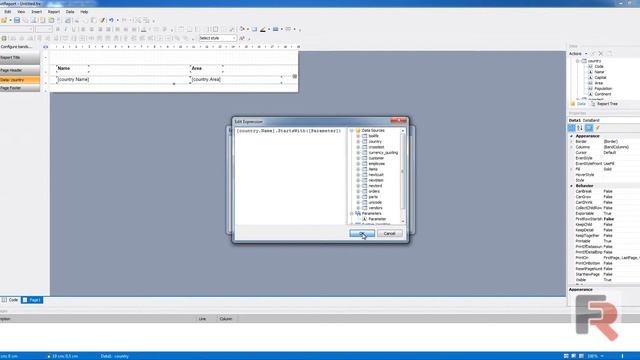Screen dimensions: 640x360
Task: Switch to the Code tab
Action: 10,300
